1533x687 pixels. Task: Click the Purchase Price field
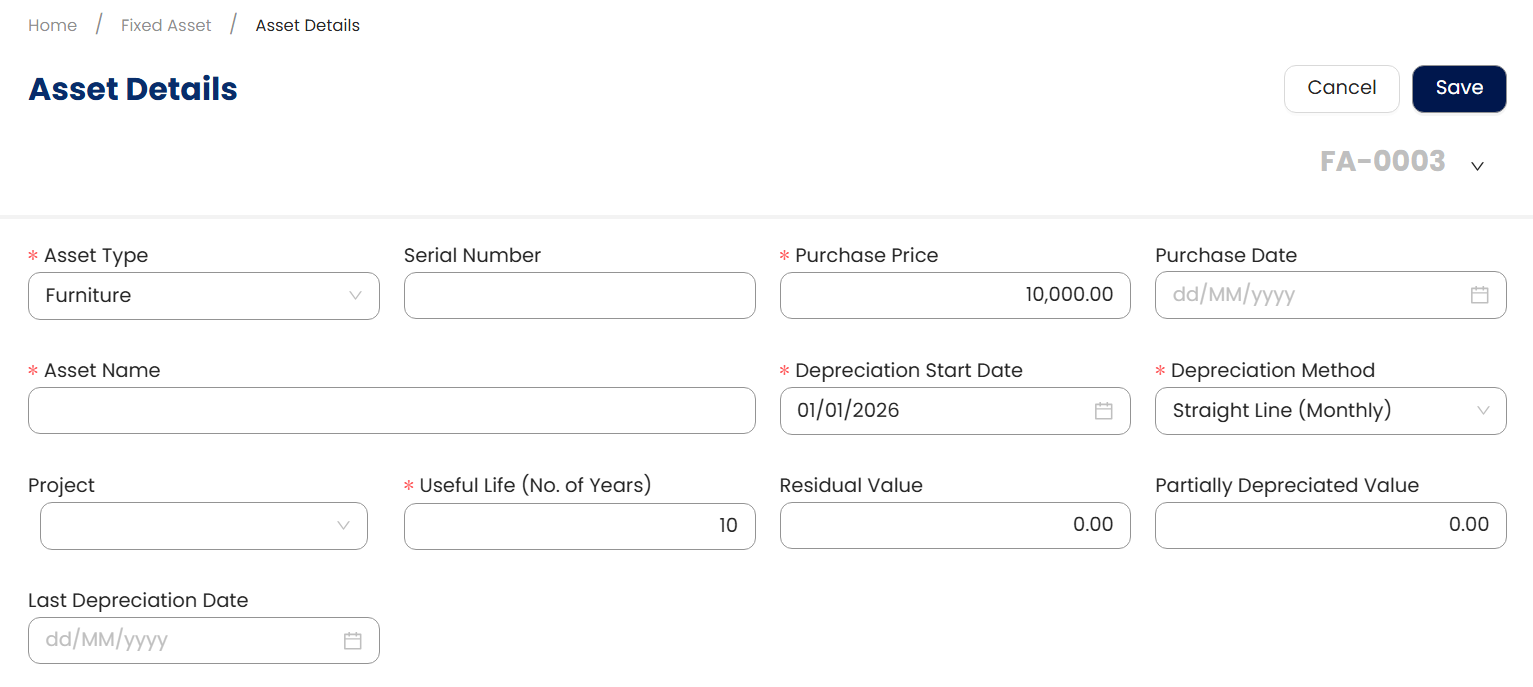(954, 296)
